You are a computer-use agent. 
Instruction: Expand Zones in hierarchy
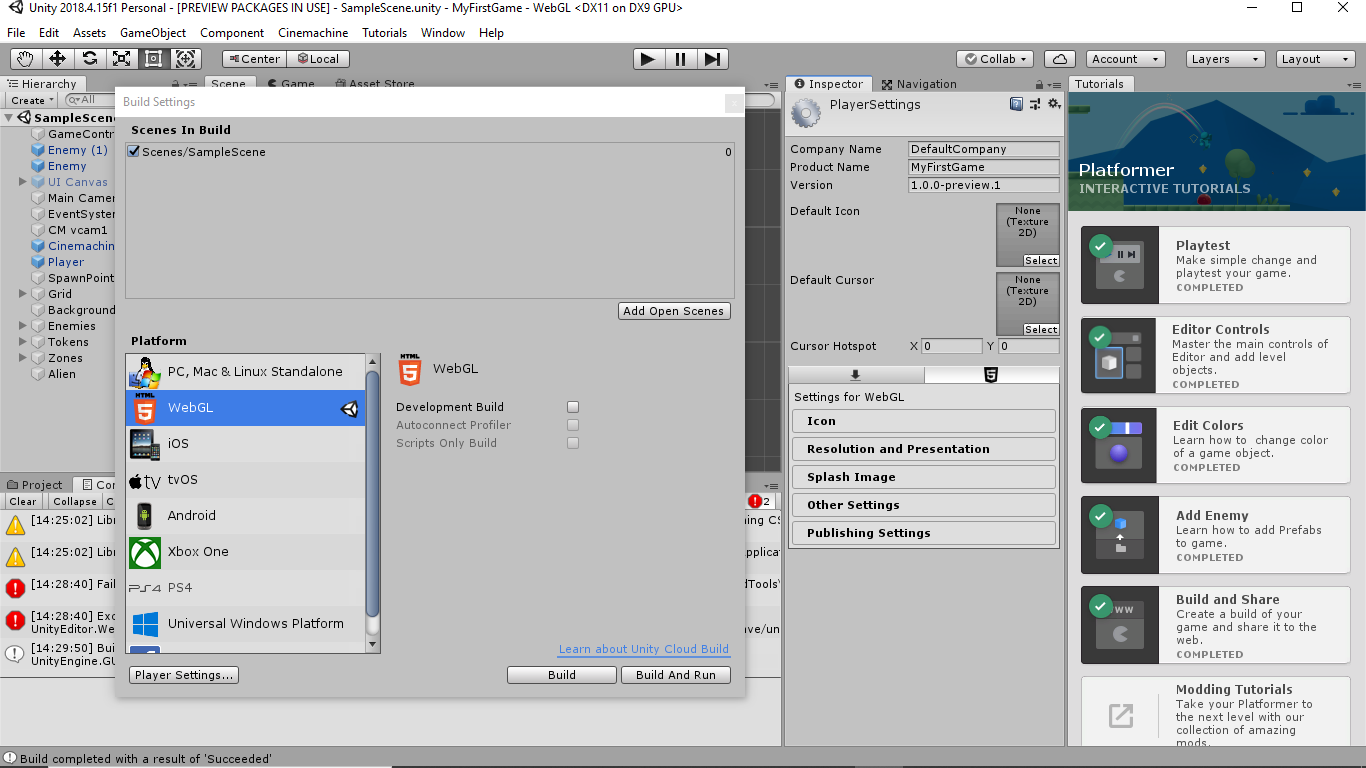click(23, 358)
